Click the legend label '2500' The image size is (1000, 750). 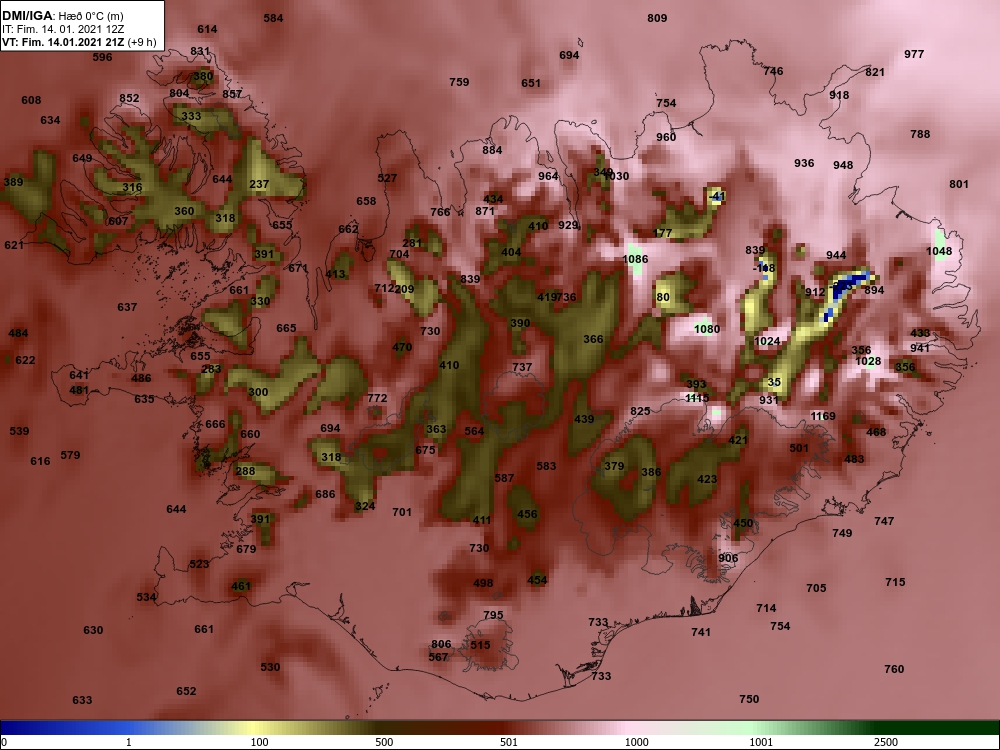point(886,742)
